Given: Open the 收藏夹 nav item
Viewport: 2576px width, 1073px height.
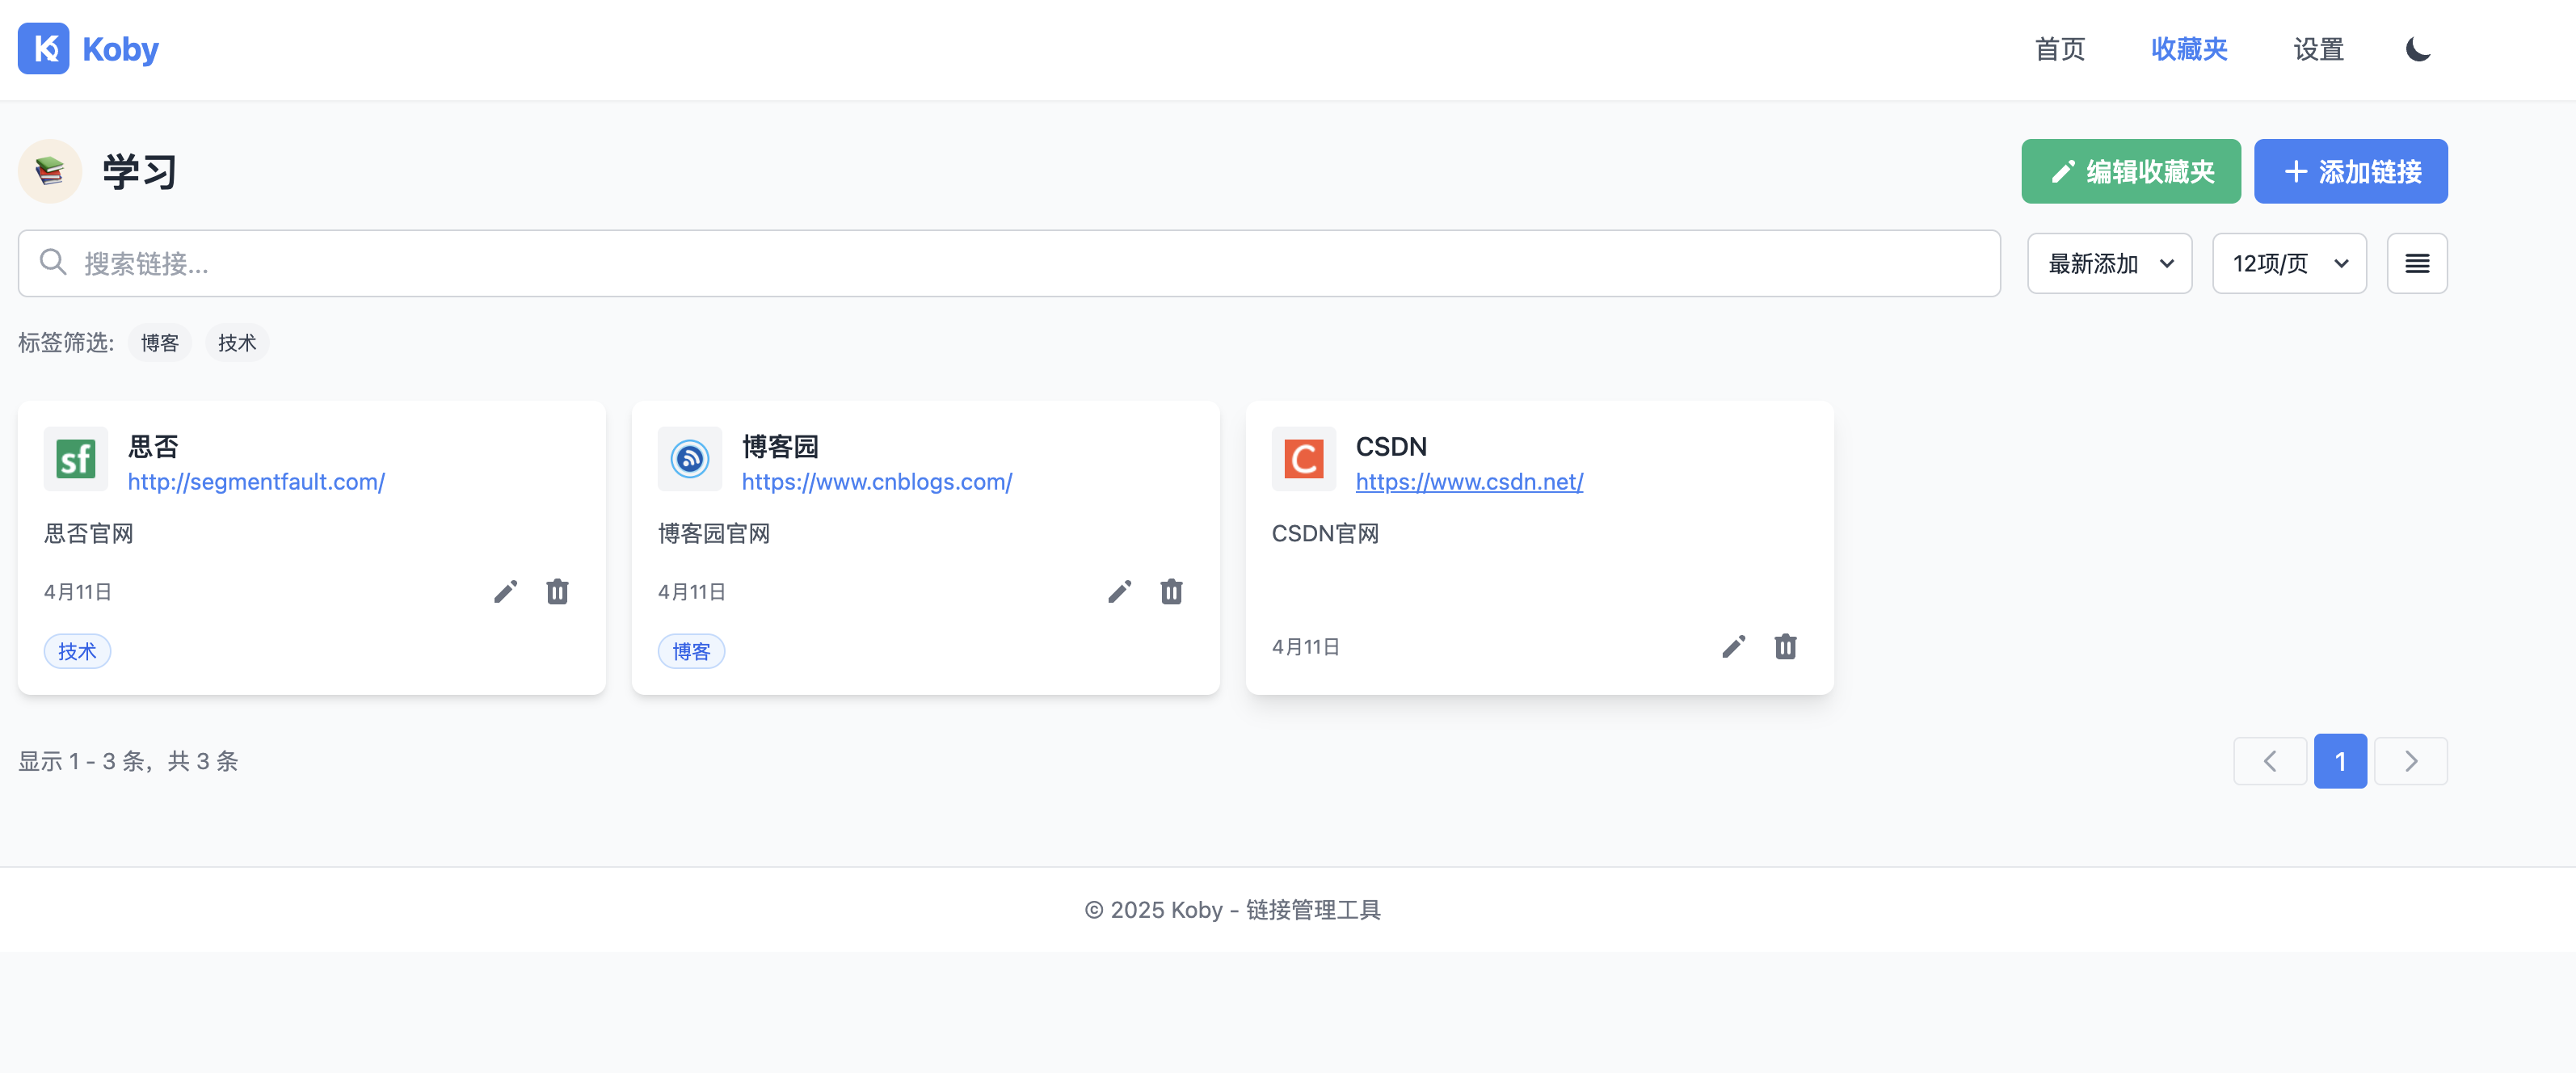Looking at the screenshot, I should [x=2189, y=49].
